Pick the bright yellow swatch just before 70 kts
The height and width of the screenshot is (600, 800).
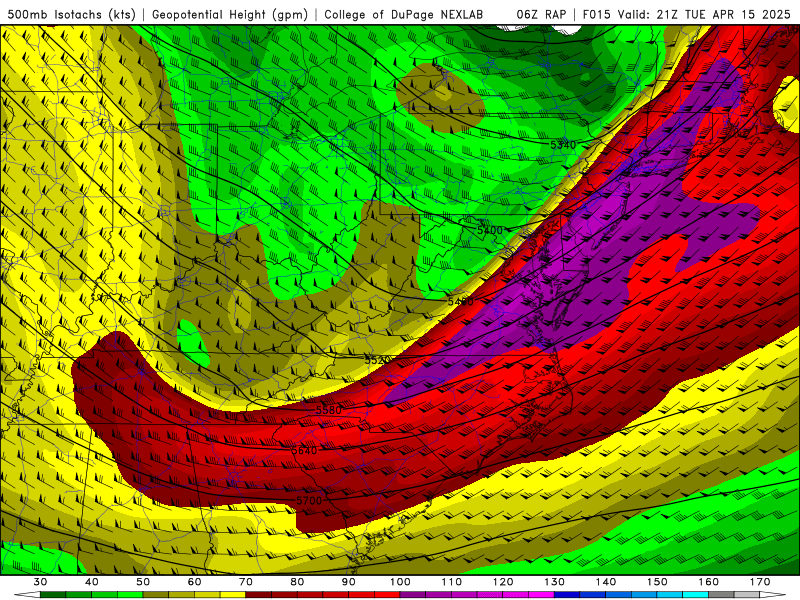point(233,595)
